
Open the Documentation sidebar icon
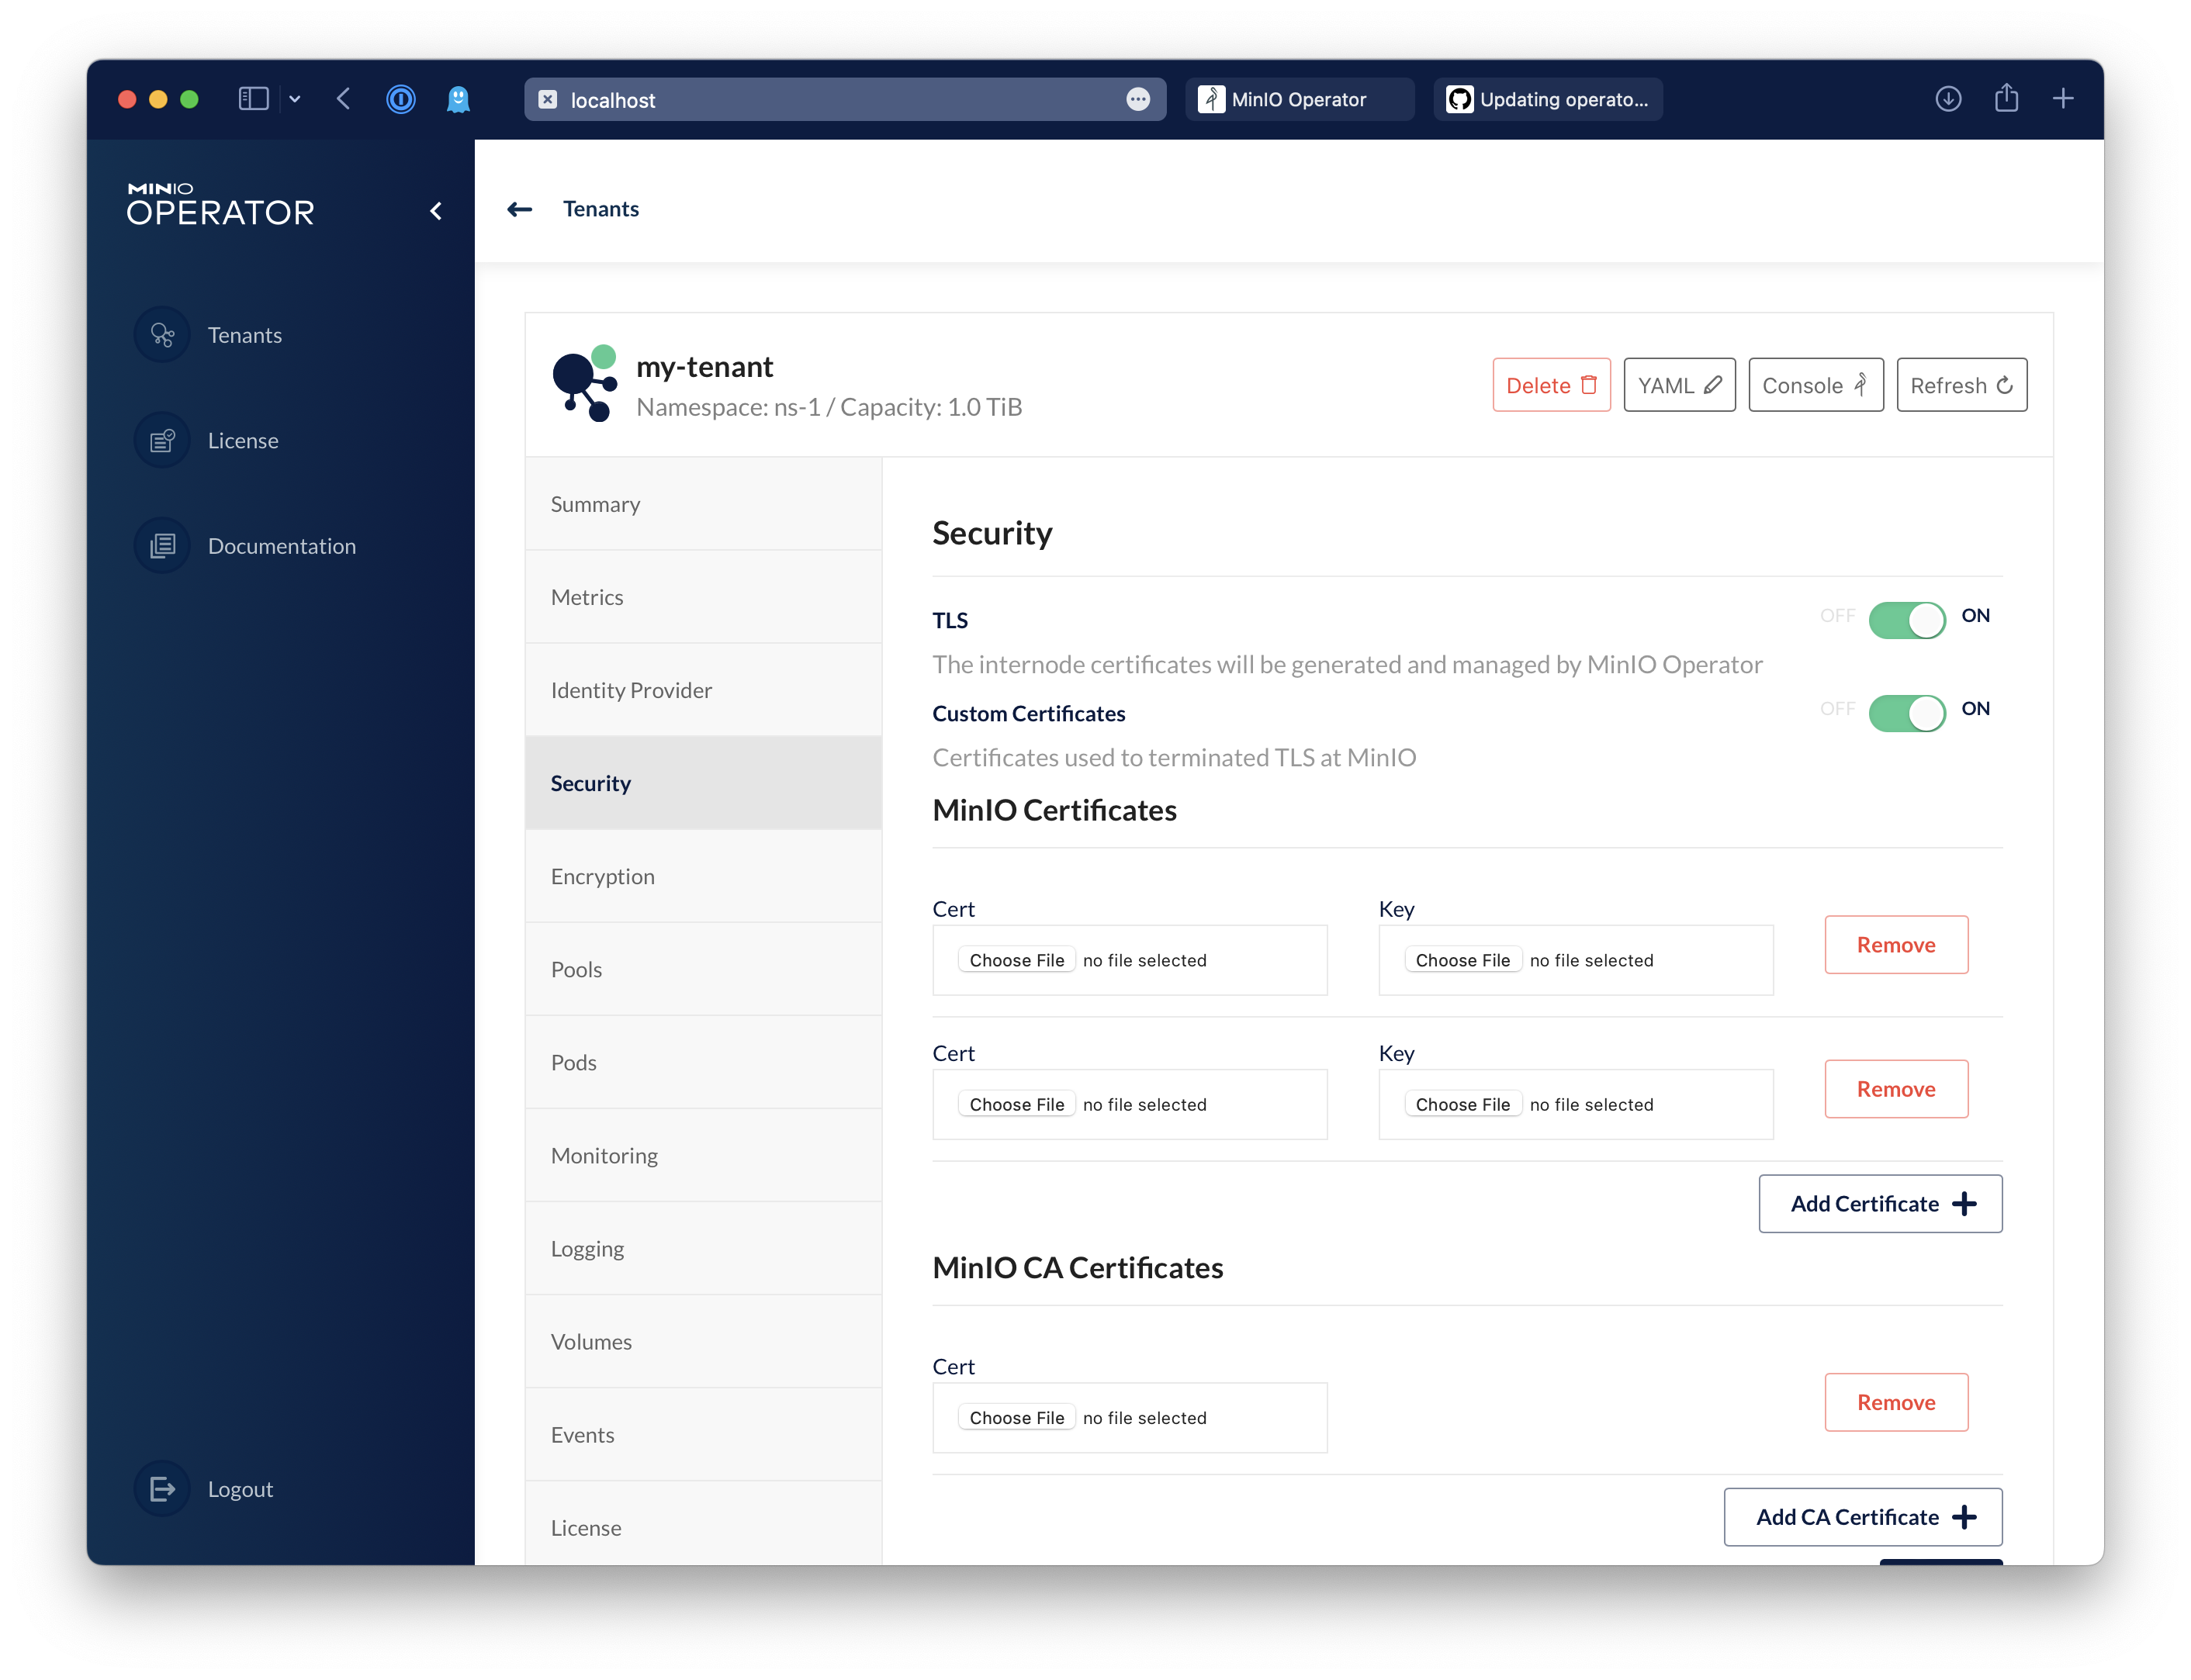(162, 546)
